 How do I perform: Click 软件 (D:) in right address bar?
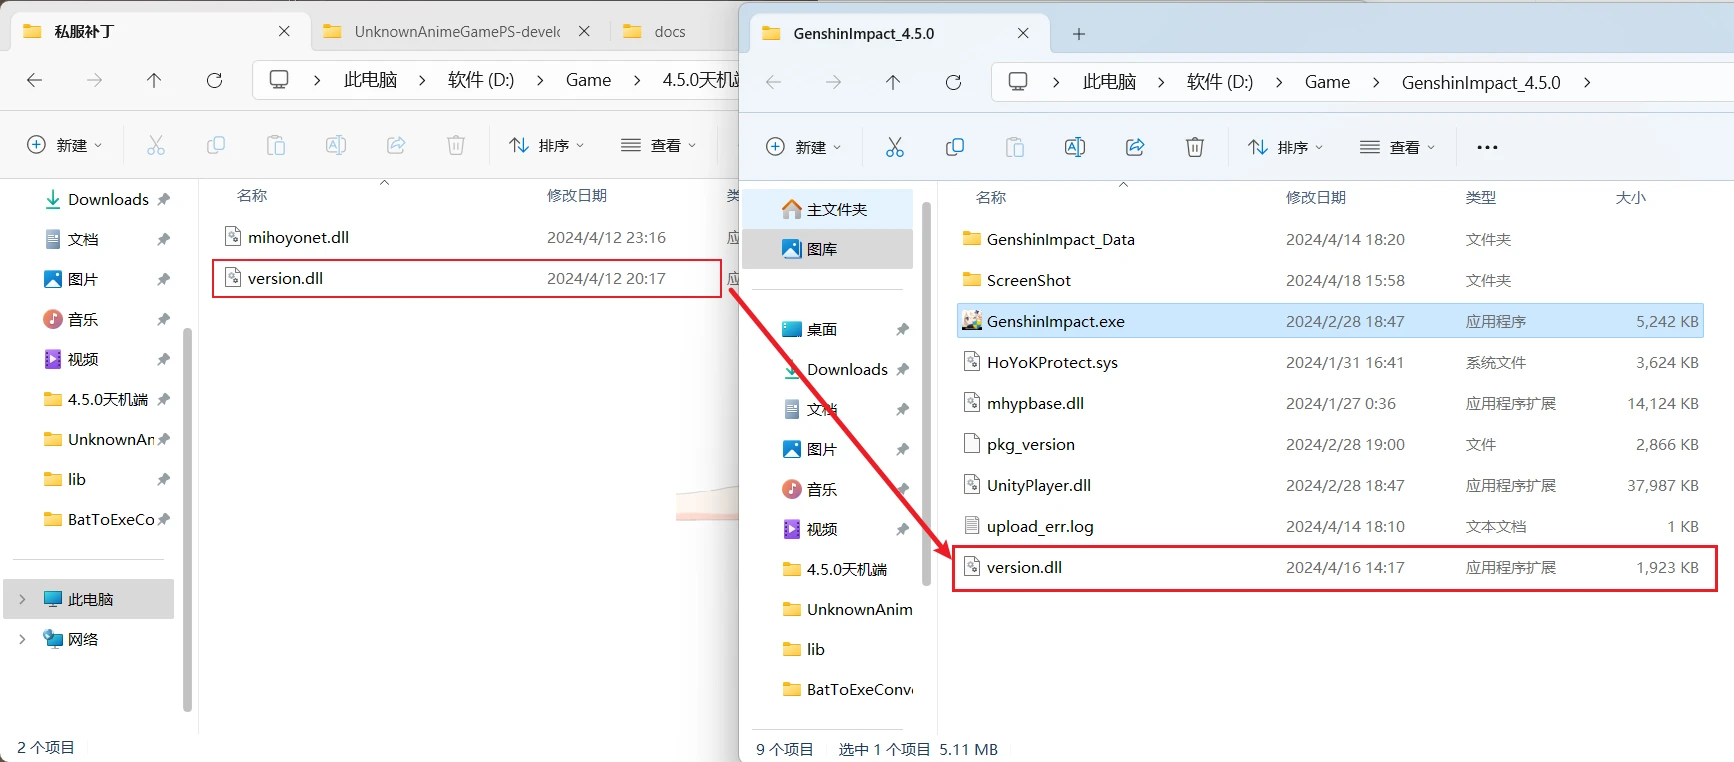pos(1220,82)
